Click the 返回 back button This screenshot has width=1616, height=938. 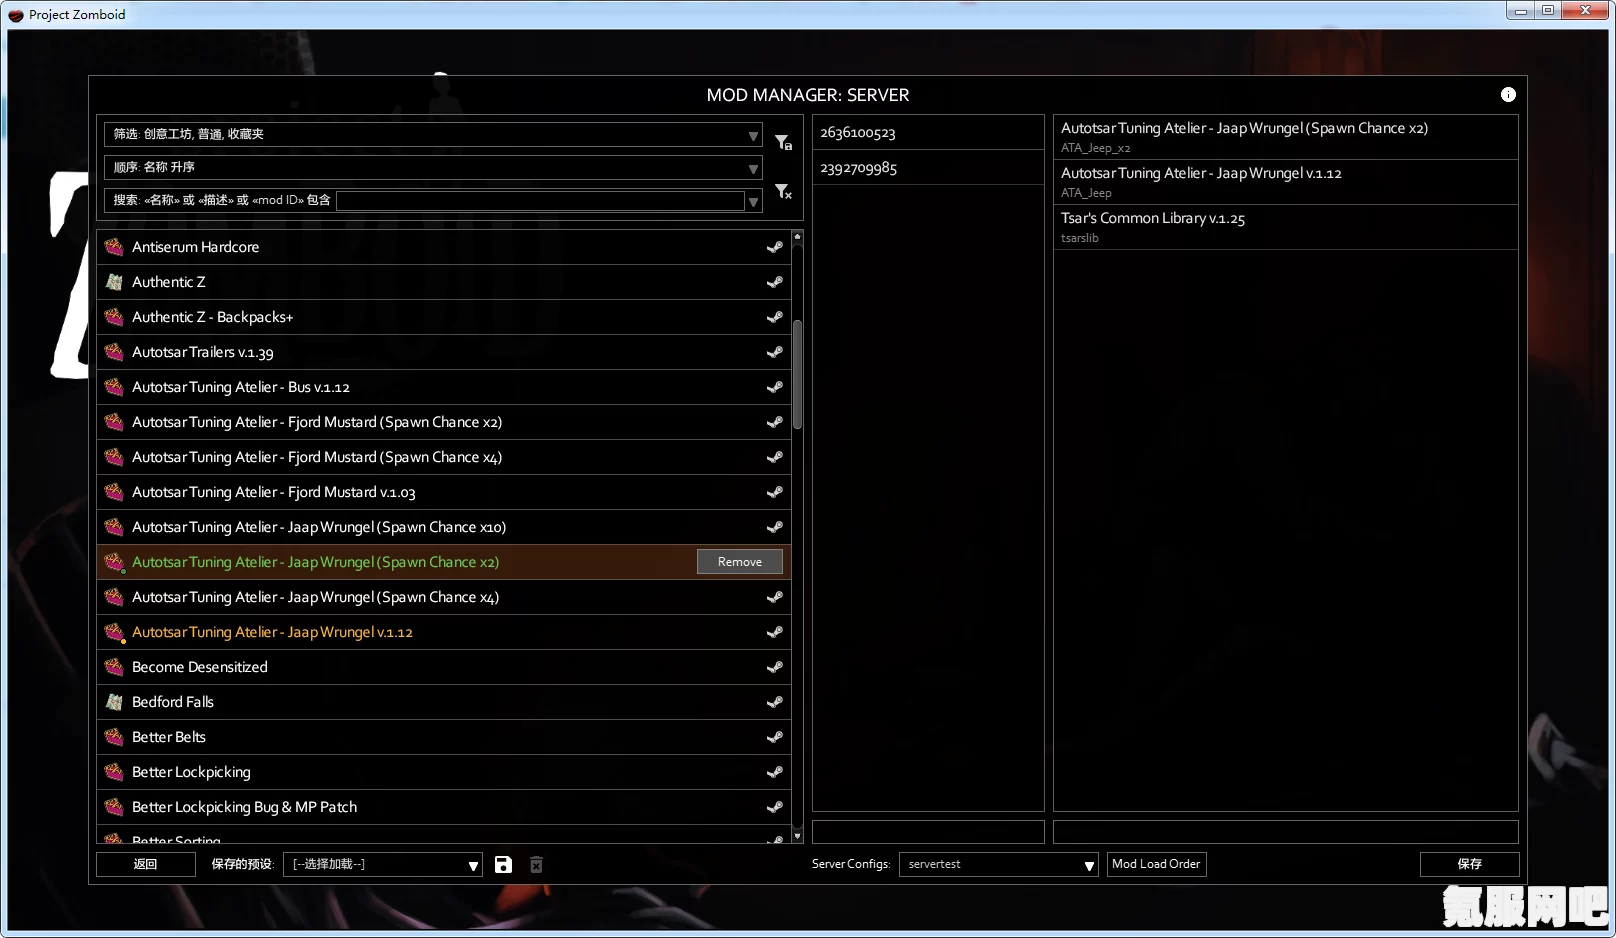click(146, 864)
